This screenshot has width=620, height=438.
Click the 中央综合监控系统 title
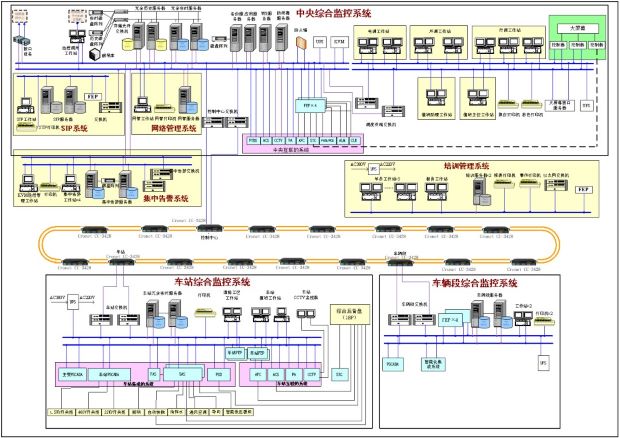334,13
